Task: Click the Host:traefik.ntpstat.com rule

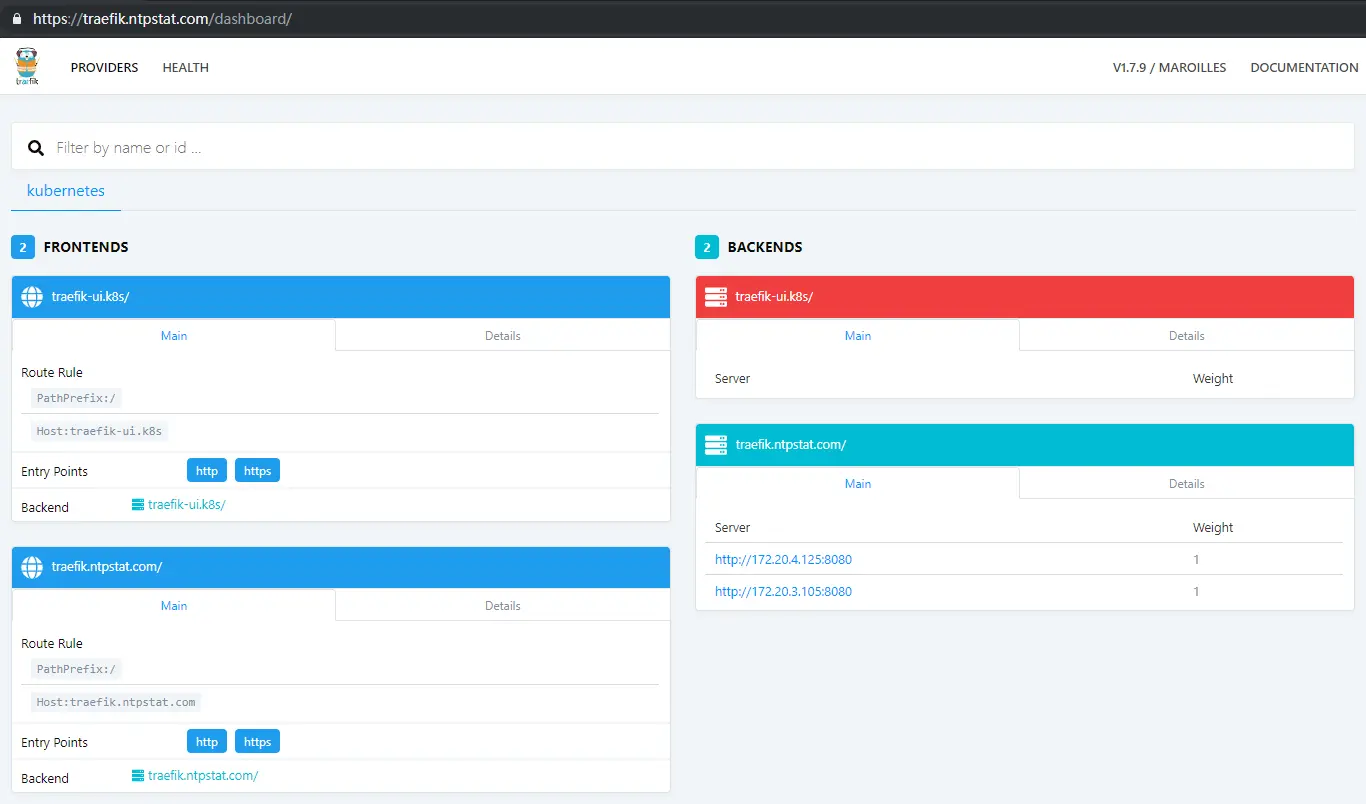Action: coord(116,702)
